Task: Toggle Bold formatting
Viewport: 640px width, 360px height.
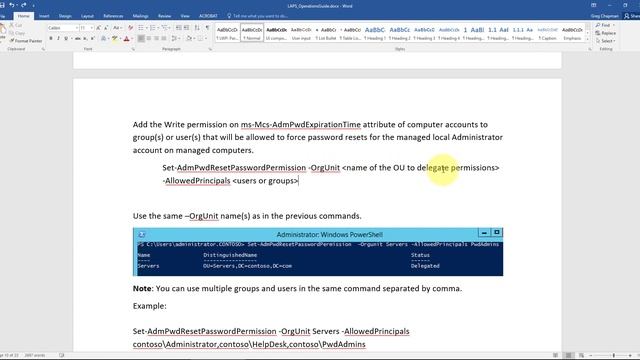Action: [51, 38]
